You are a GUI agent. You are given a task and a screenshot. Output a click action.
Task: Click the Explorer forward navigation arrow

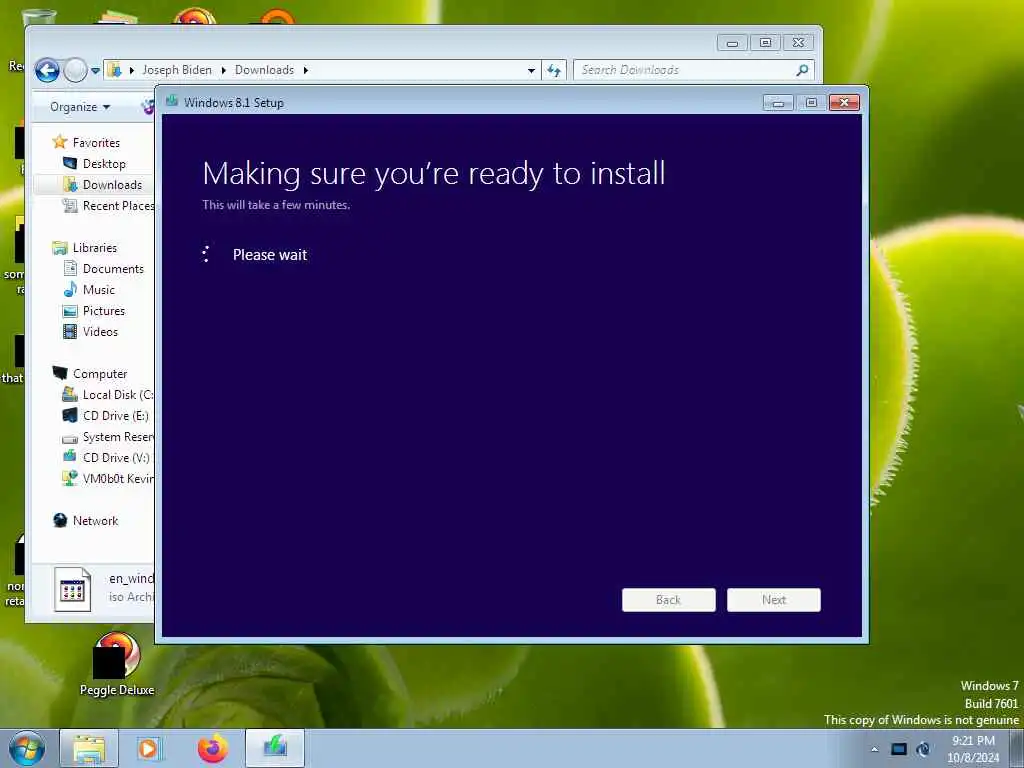[75, 70]
